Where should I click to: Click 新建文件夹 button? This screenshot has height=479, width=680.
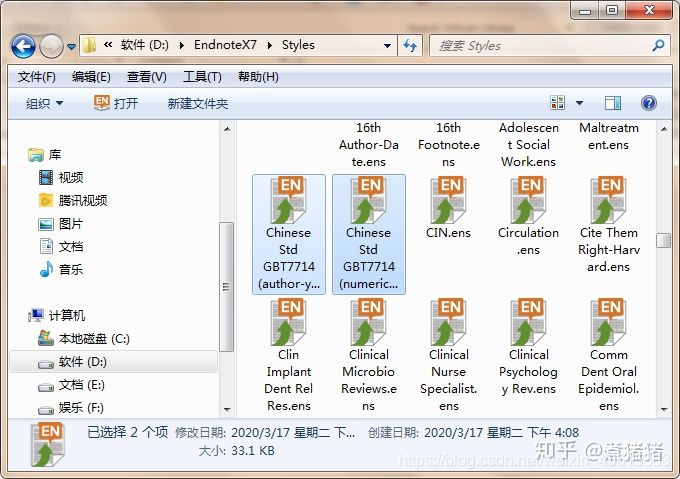(198, 104)
